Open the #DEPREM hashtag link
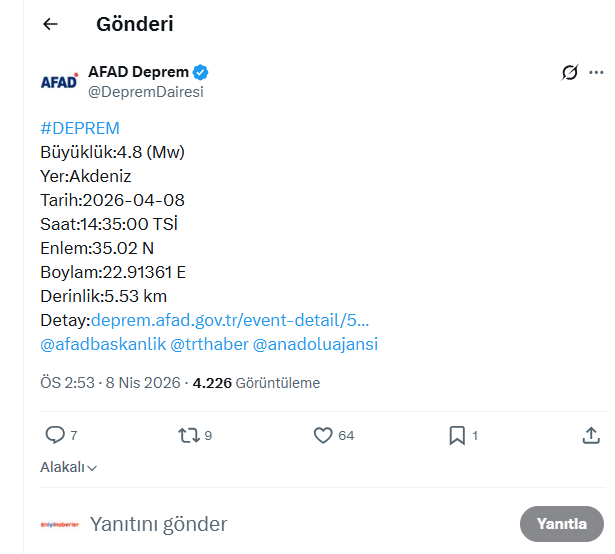The image size is (615, 554). click(80, 128)
